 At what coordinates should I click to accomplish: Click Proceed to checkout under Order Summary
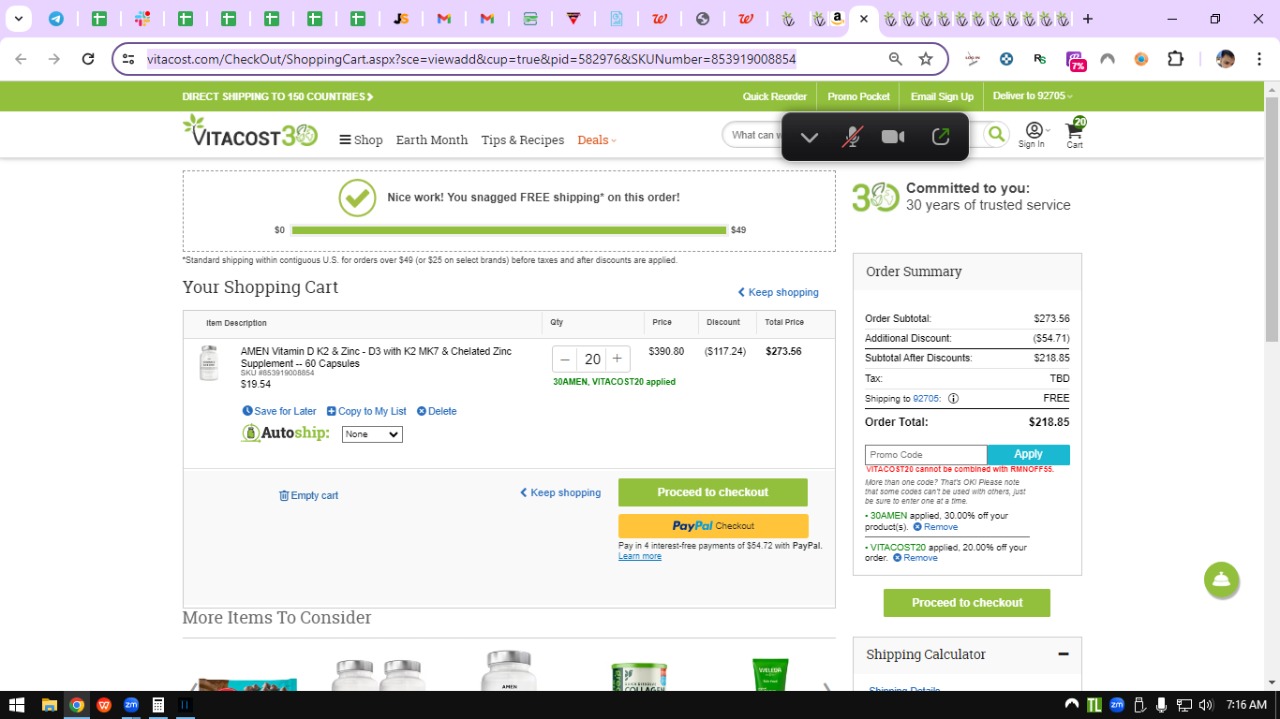967,603
